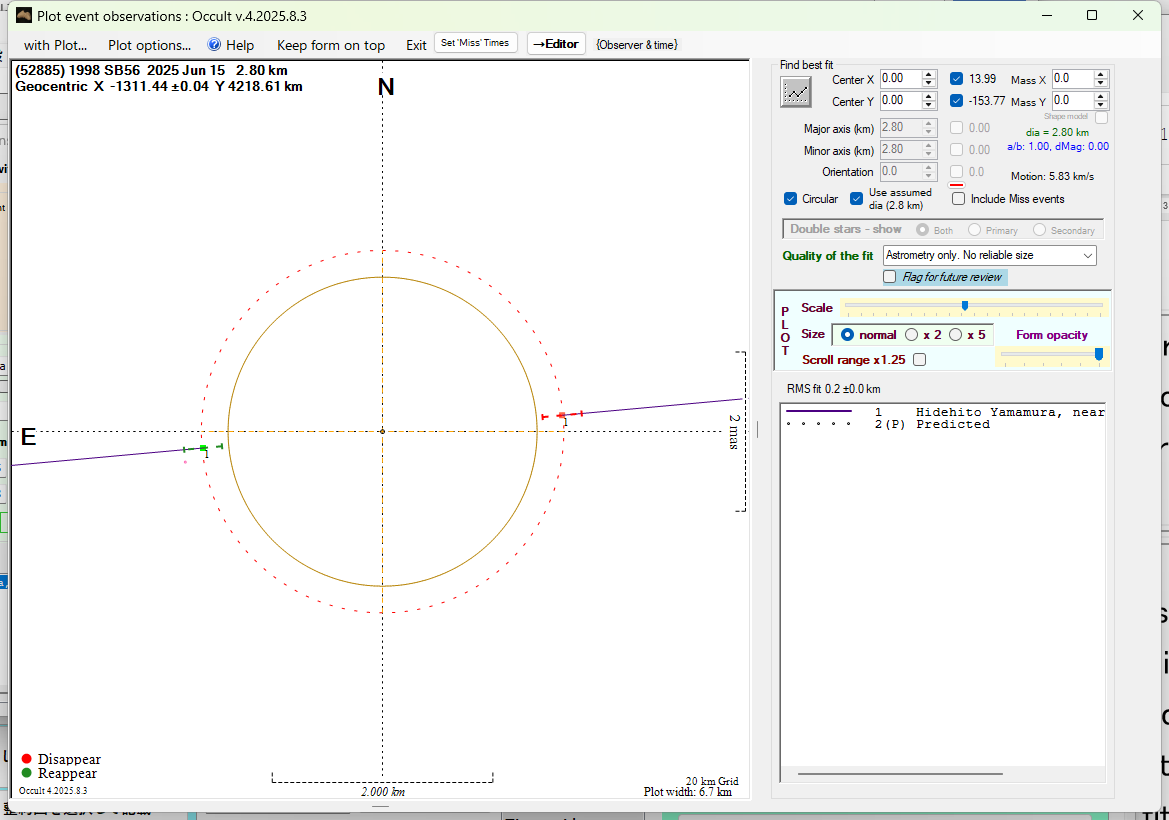Uncheck the Circular checkbox
The width and height of the screenshot is (1169, 820).
pyautogui.click(x=791, y=199)
